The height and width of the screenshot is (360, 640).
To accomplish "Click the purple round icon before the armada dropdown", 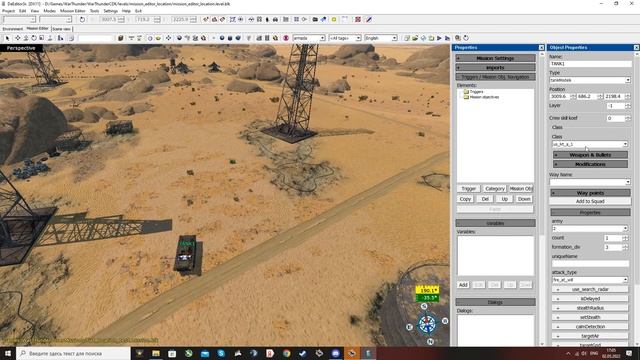I will click(286, 38).
